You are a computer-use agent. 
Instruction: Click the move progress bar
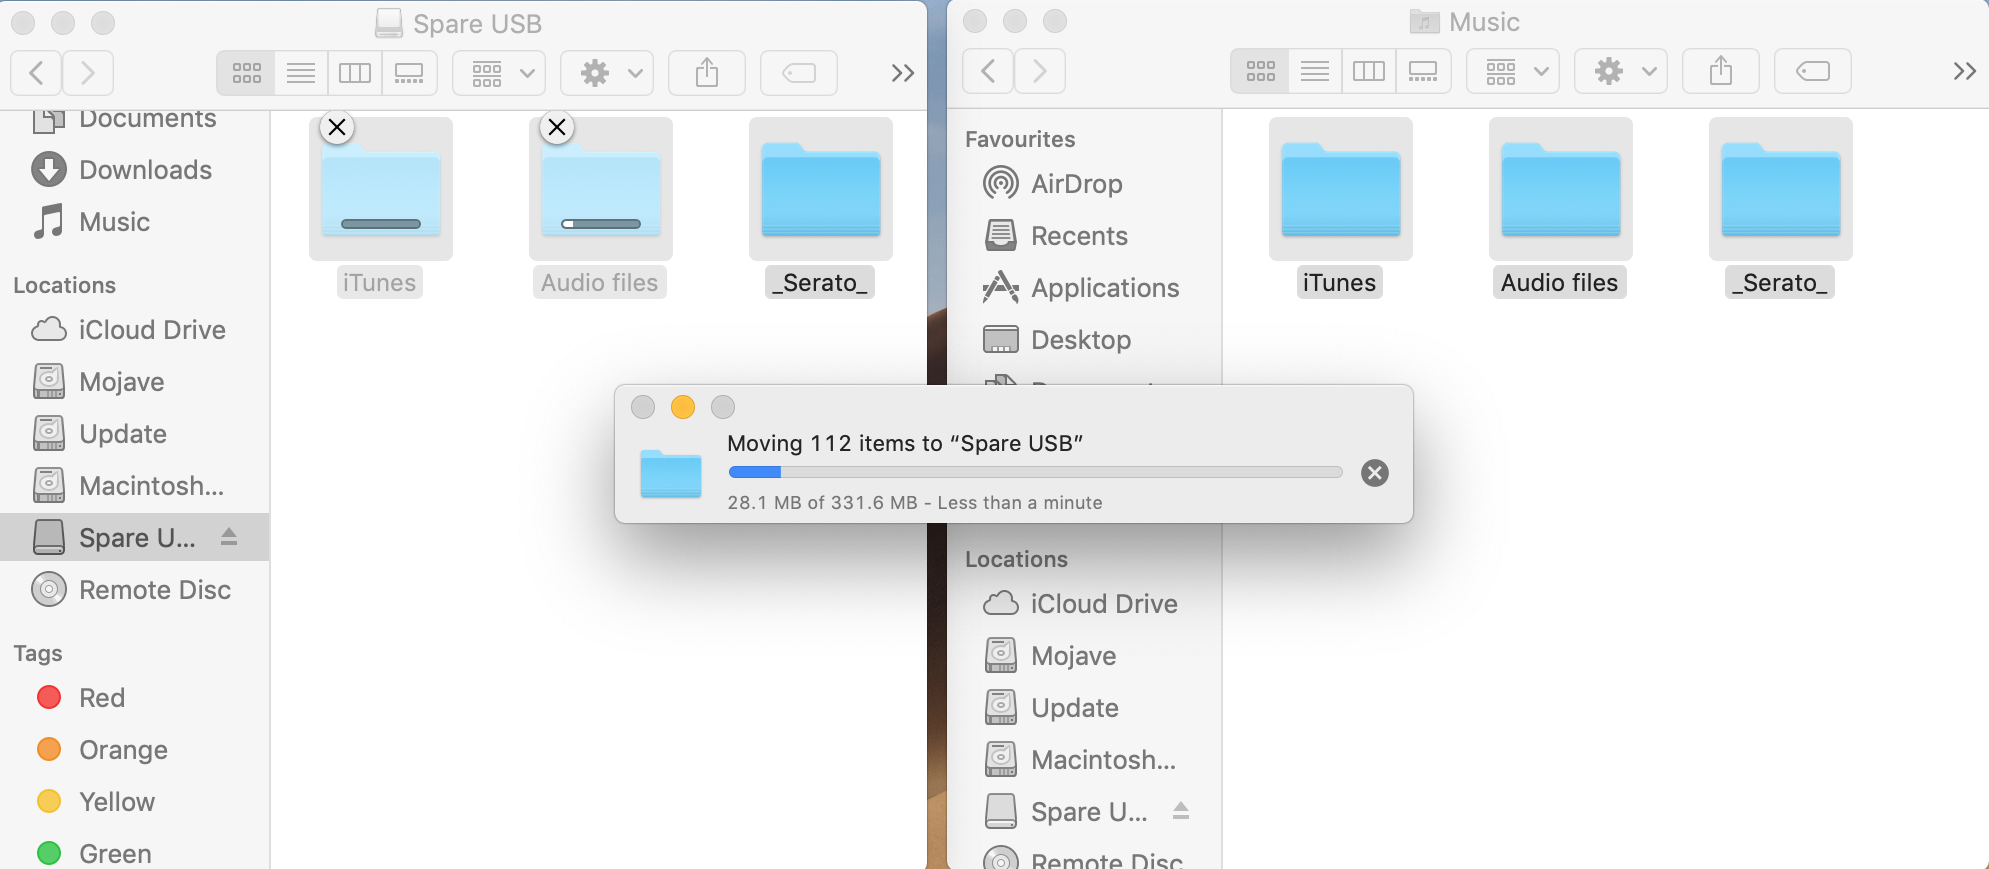[x=1035, y=472]
